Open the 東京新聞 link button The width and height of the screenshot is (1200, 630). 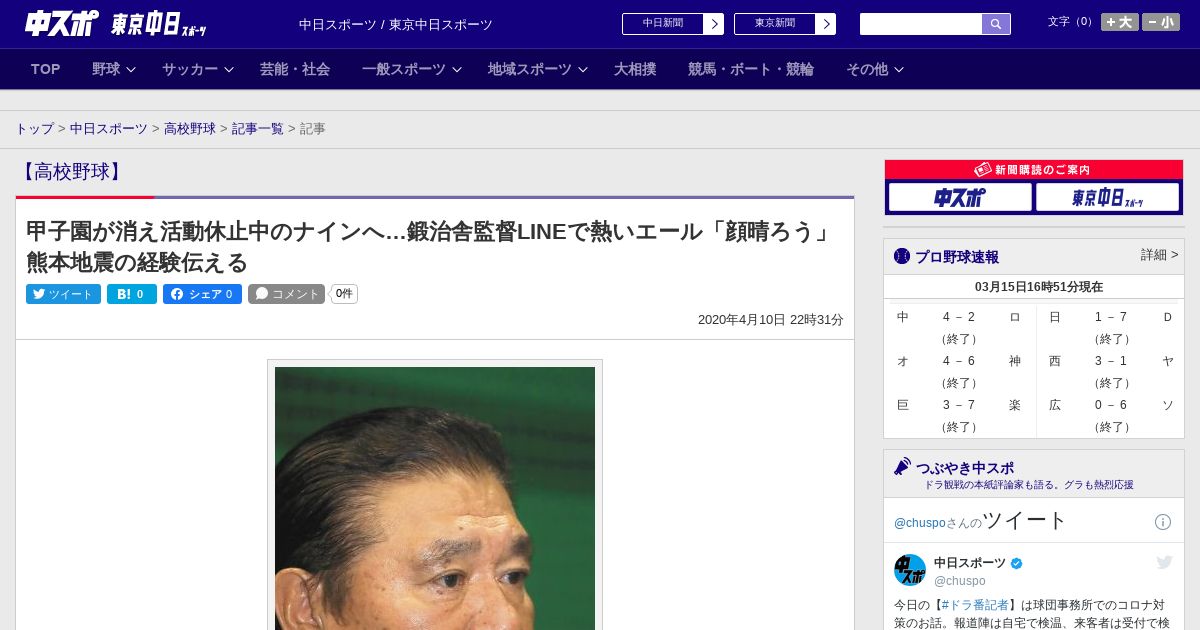point(774,24)
